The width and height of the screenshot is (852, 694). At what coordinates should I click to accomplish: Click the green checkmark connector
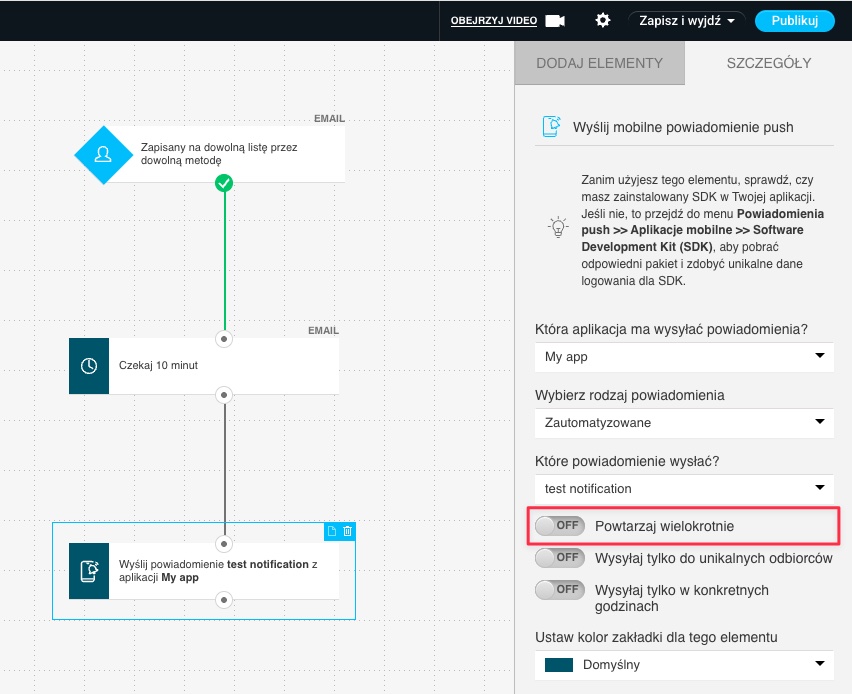[x=224, y=183]
